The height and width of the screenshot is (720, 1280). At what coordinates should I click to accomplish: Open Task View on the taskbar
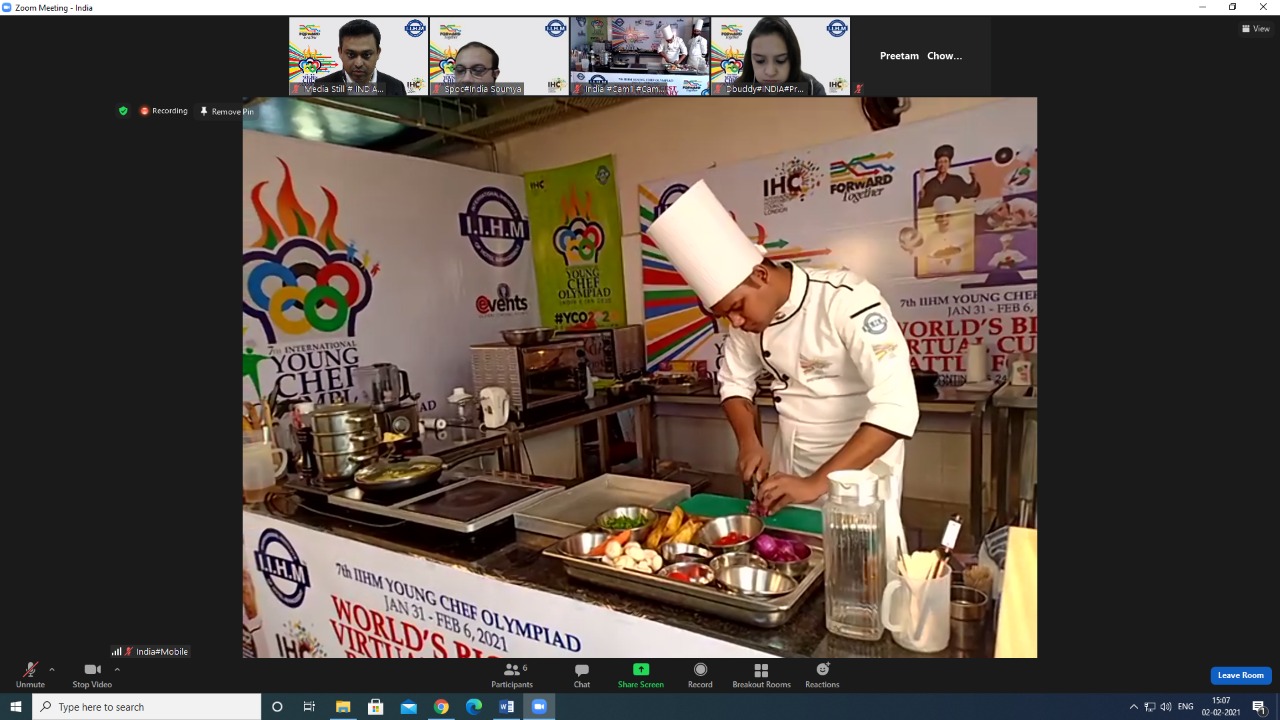coord(309,707)
